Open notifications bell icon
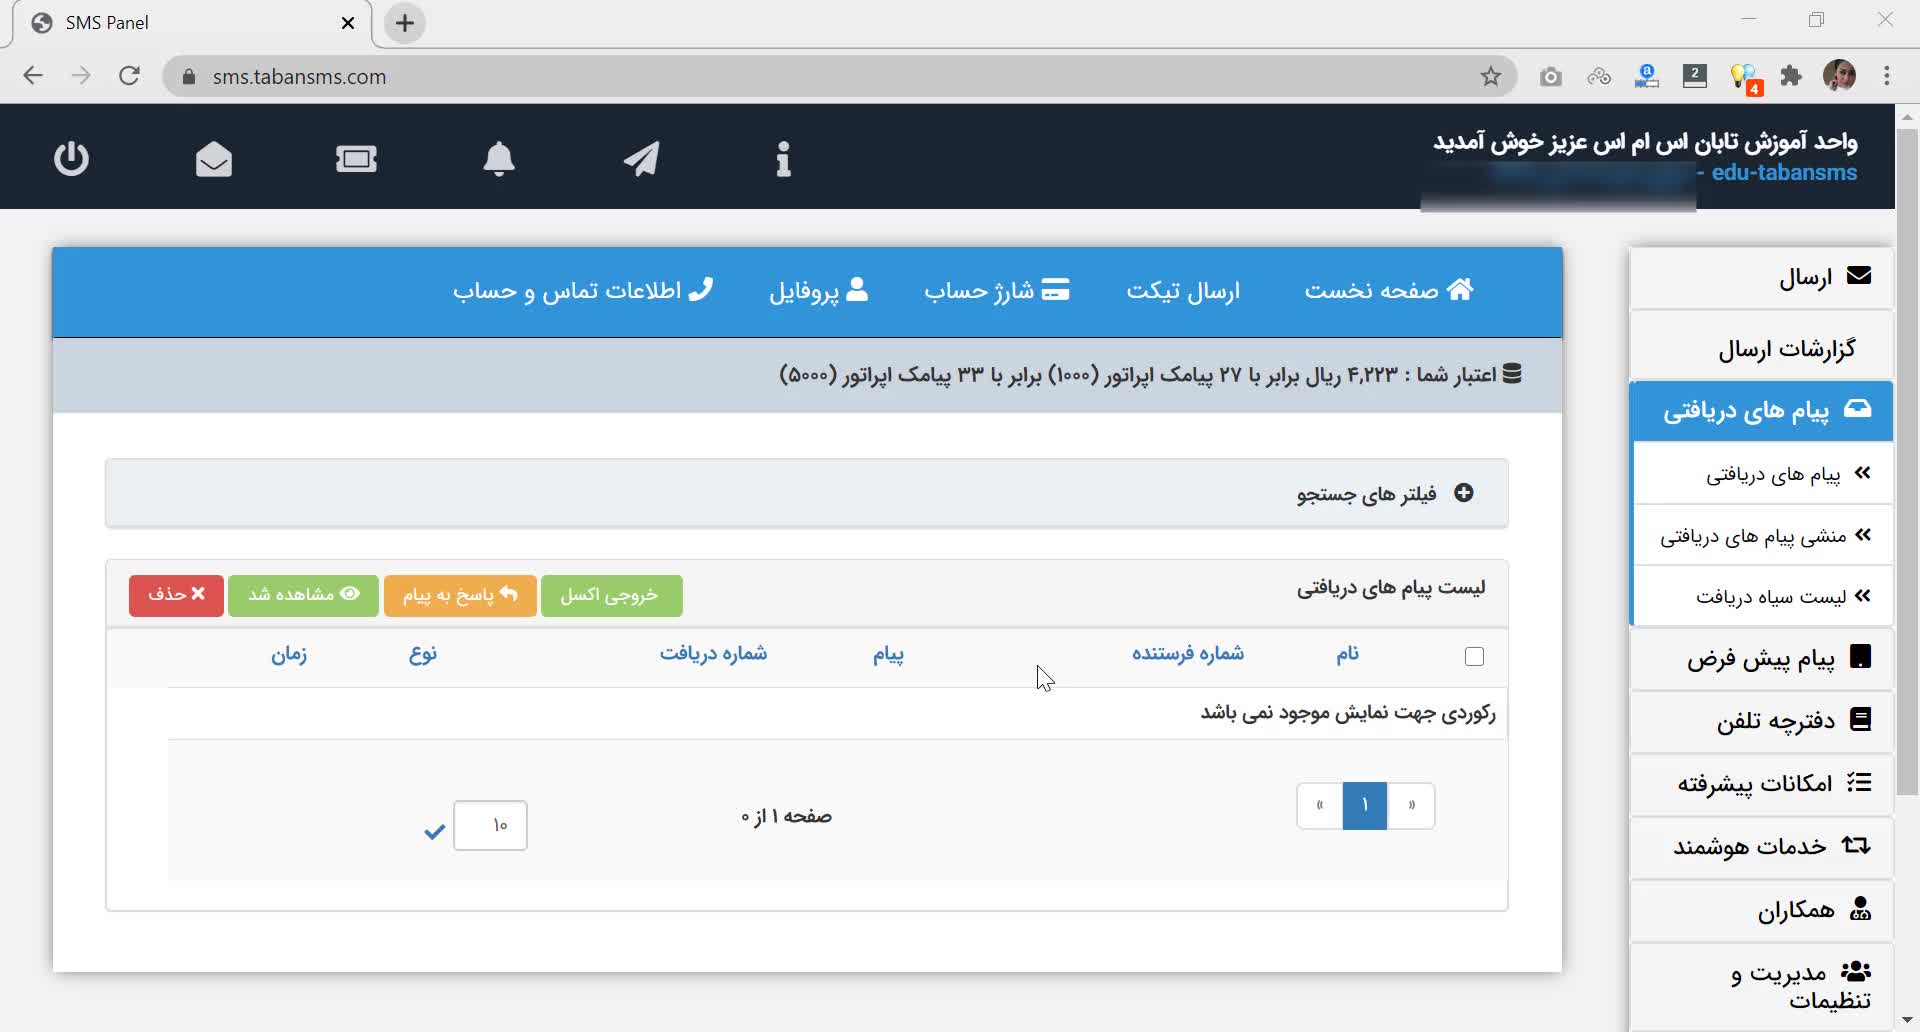 coord(499,159)
